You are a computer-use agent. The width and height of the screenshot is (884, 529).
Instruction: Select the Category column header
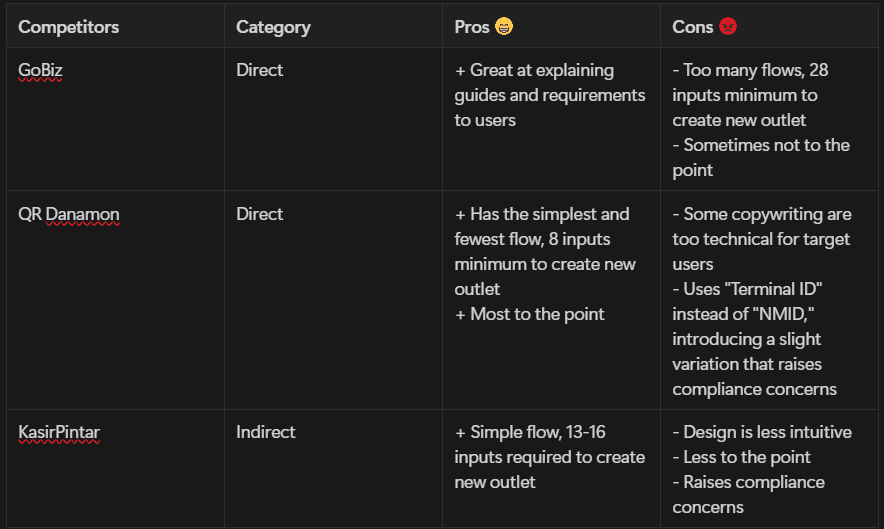click(273, 27)
